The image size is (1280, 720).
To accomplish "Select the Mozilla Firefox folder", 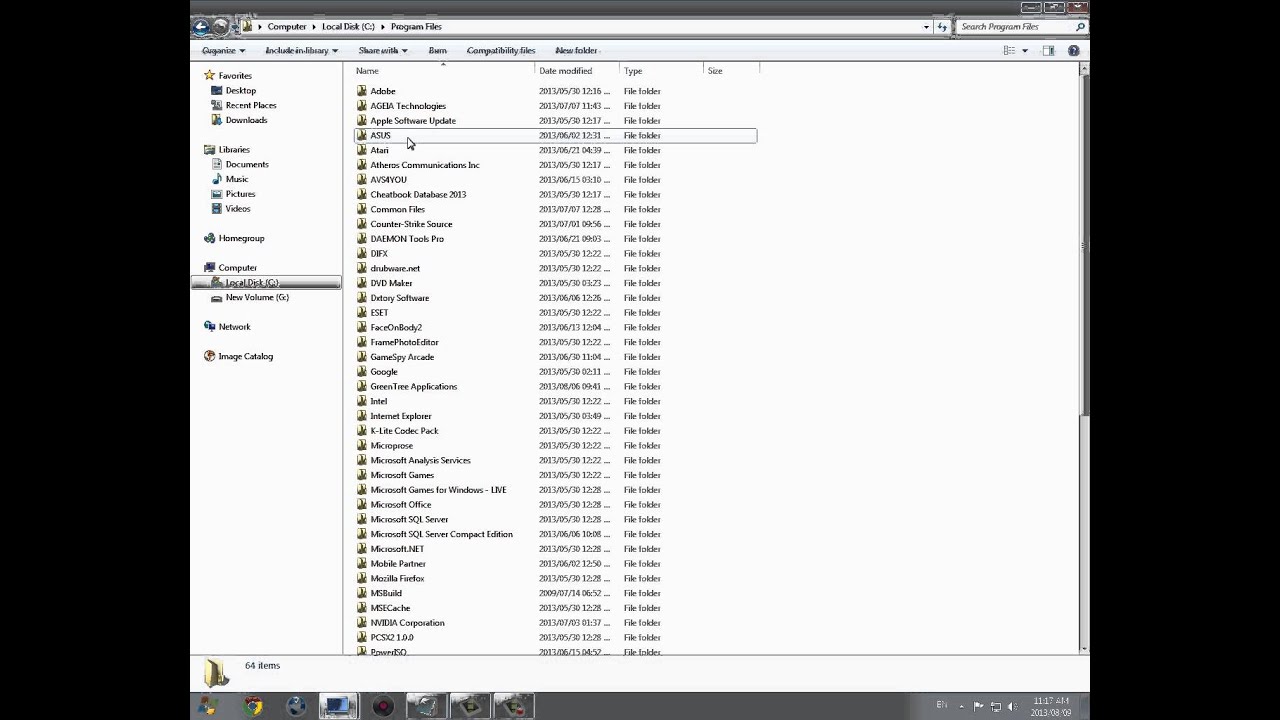I will point(397,578).
